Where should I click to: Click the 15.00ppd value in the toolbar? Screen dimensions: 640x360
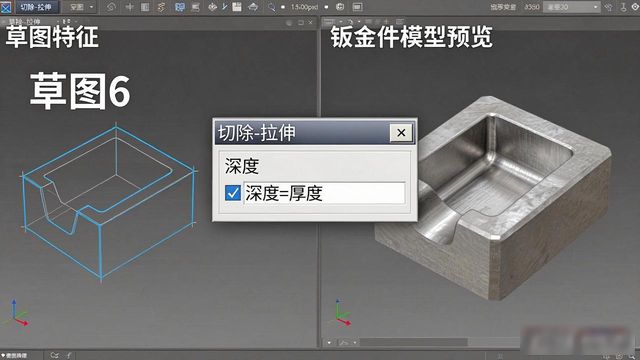pyautogui.click(x=304, y=7)
